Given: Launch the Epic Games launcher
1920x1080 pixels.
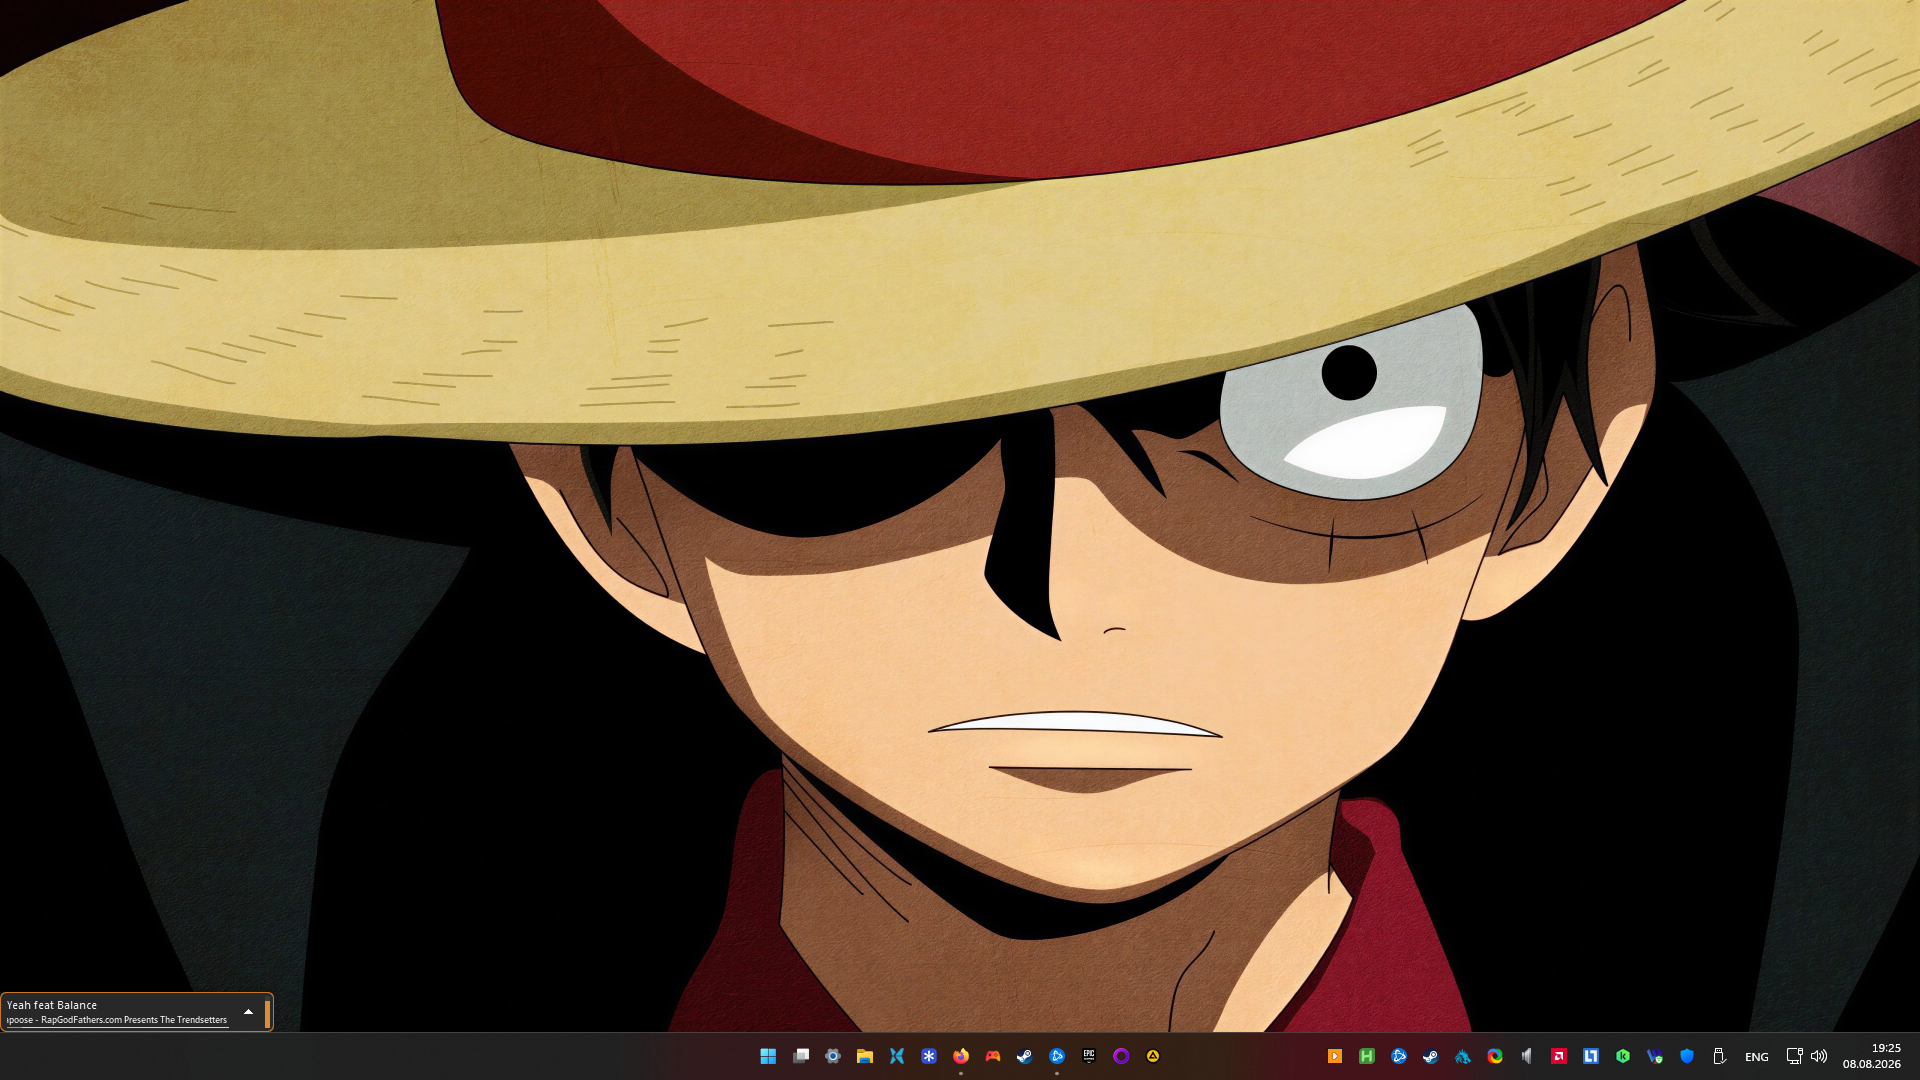Looking at the screenshot, I should [x=1089, y=1056].
